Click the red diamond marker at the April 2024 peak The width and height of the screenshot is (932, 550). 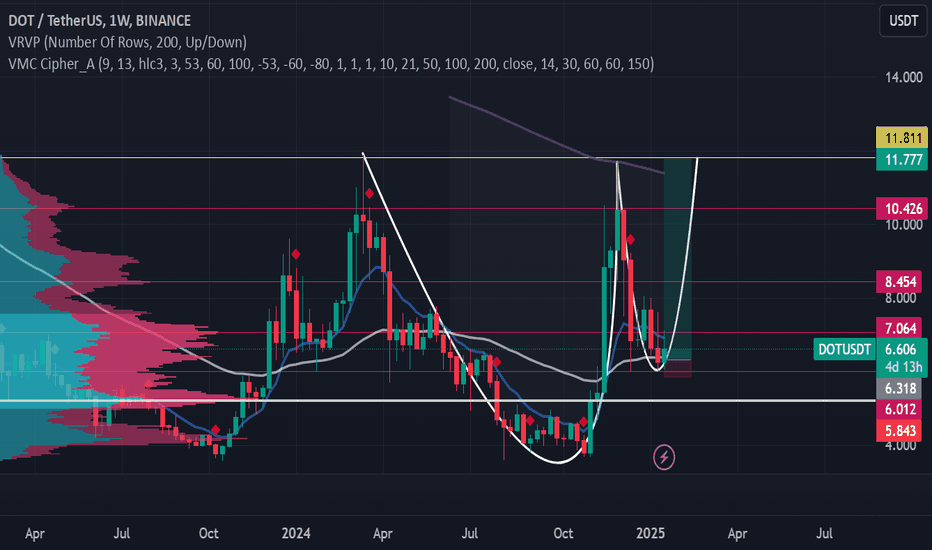click(x=369, y=194)
